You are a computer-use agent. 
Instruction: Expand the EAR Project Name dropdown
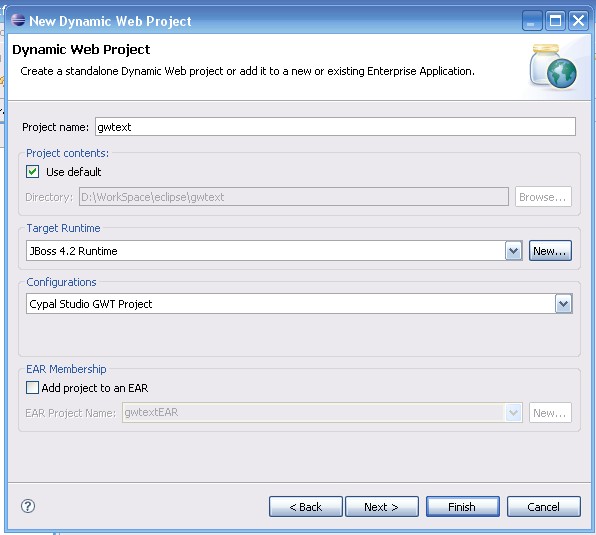514,413
